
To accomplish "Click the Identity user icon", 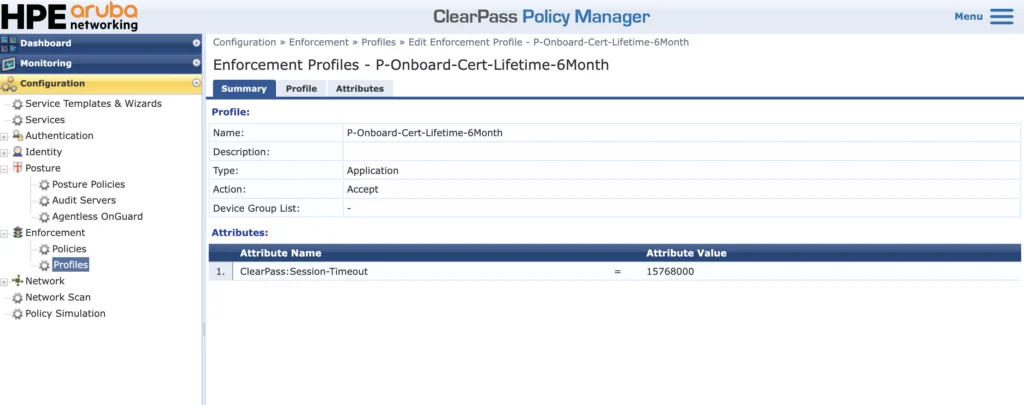I will [18, 152].
